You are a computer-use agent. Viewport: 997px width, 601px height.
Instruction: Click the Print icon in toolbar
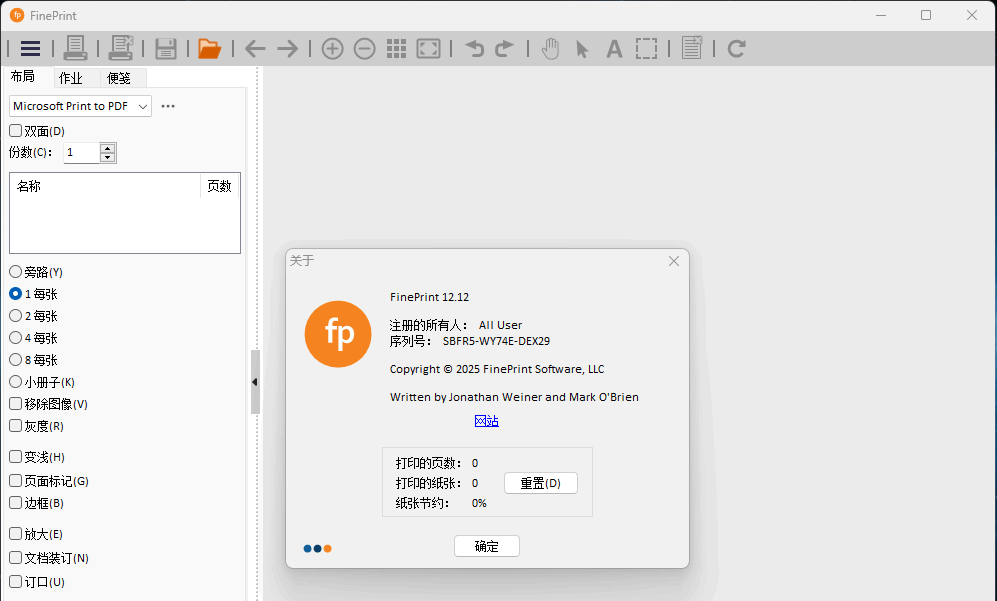pos(76,48)
